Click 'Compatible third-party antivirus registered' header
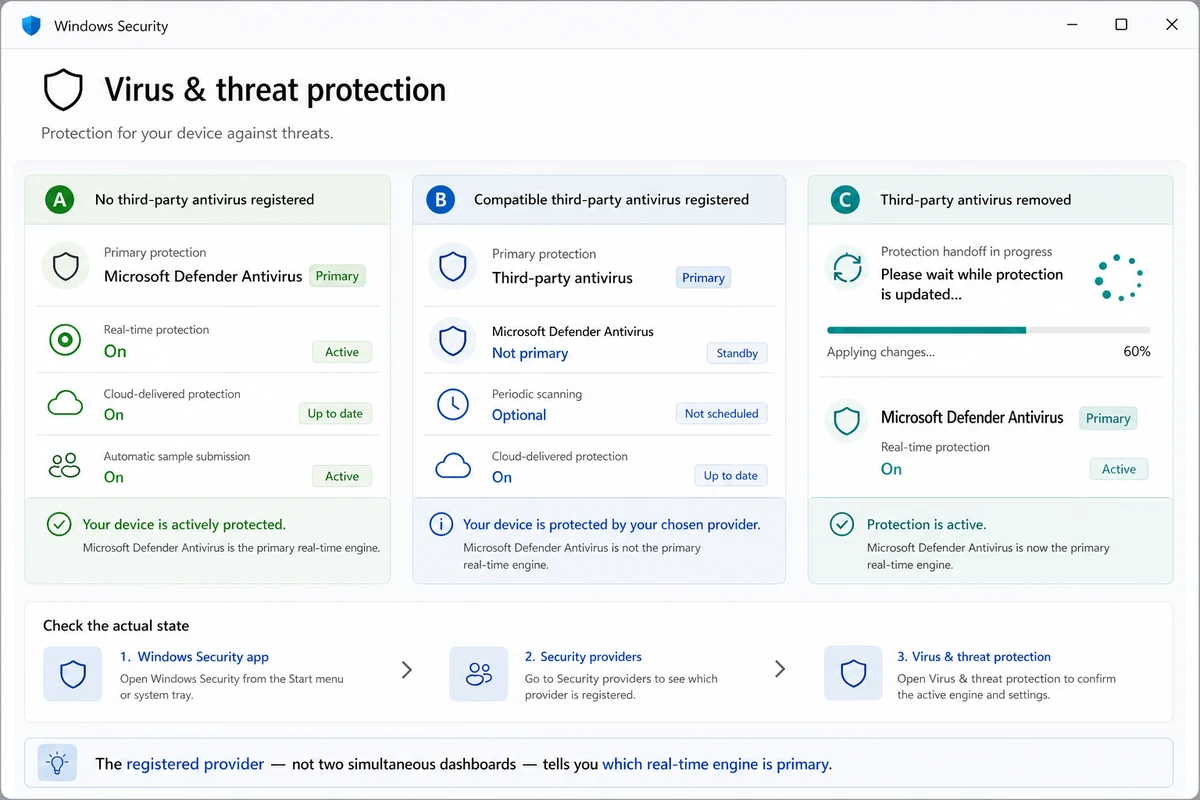 611,200
